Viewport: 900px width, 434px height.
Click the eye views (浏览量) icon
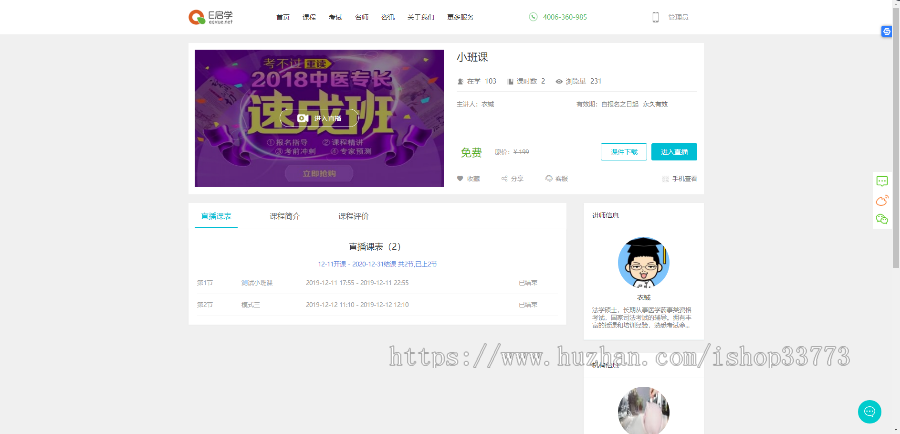[559, 82]
